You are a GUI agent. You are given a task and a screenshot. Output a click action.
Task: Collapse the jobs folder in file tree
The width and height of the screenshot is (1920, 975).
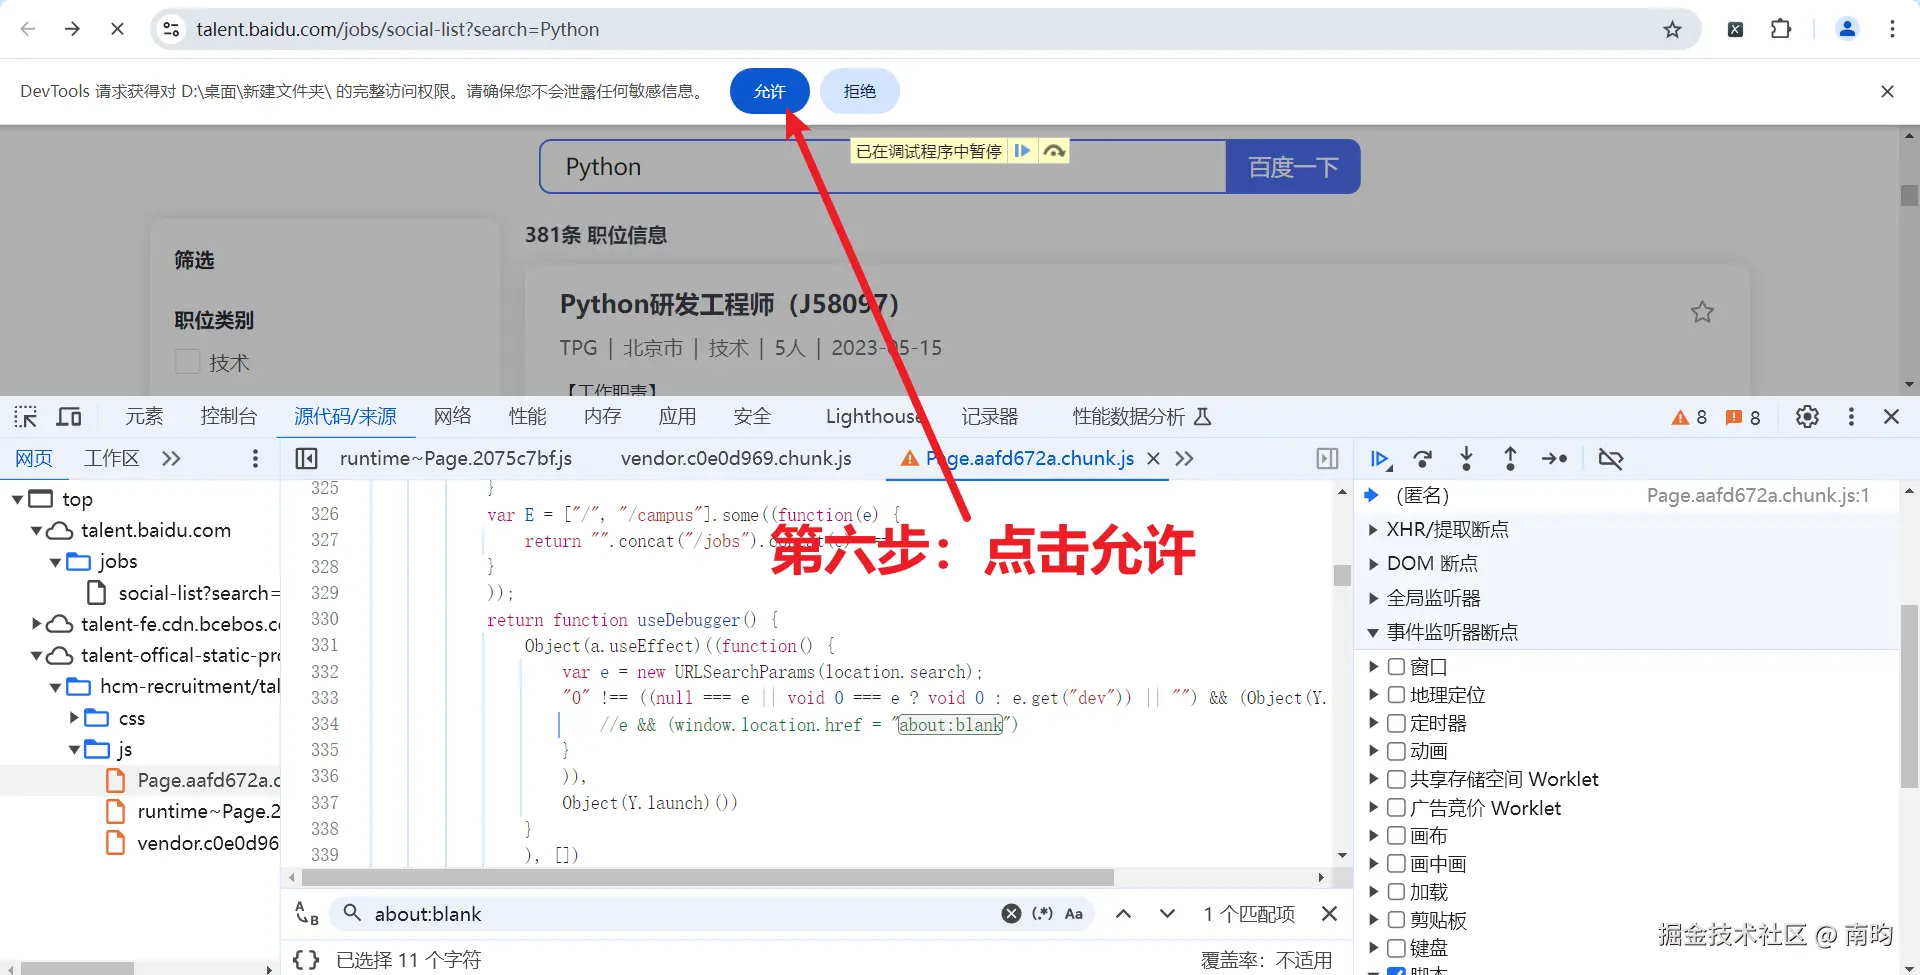57,561
